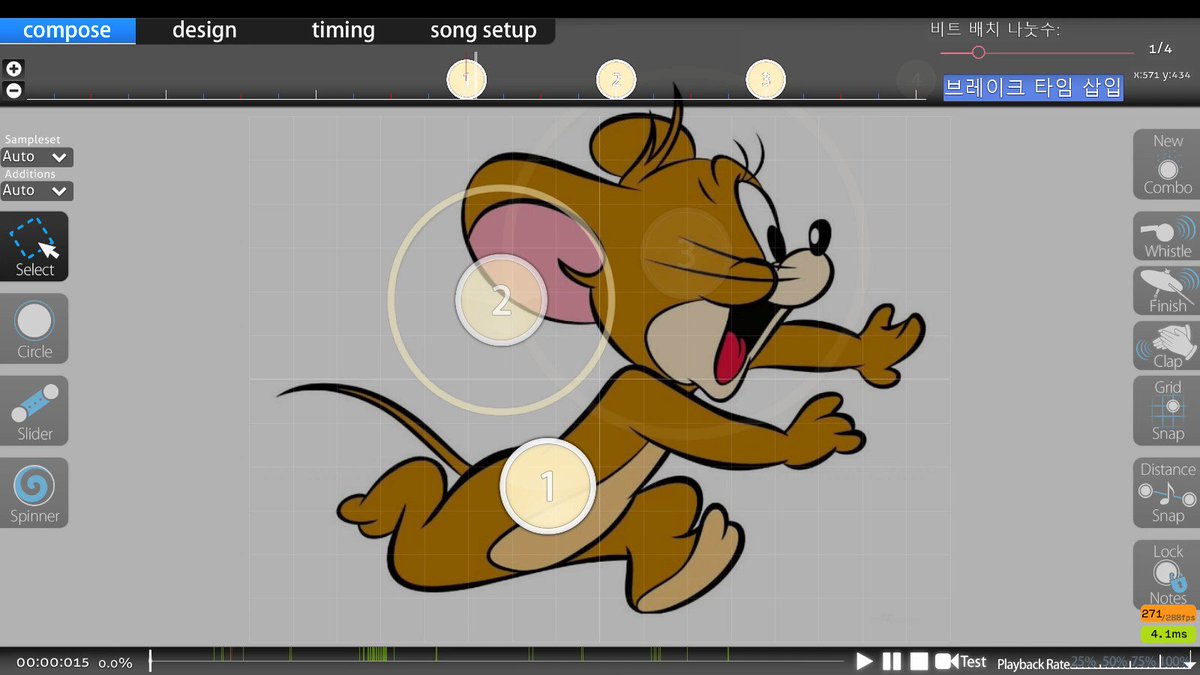Select note 1 on the top timeline

(x=466, y=79)
